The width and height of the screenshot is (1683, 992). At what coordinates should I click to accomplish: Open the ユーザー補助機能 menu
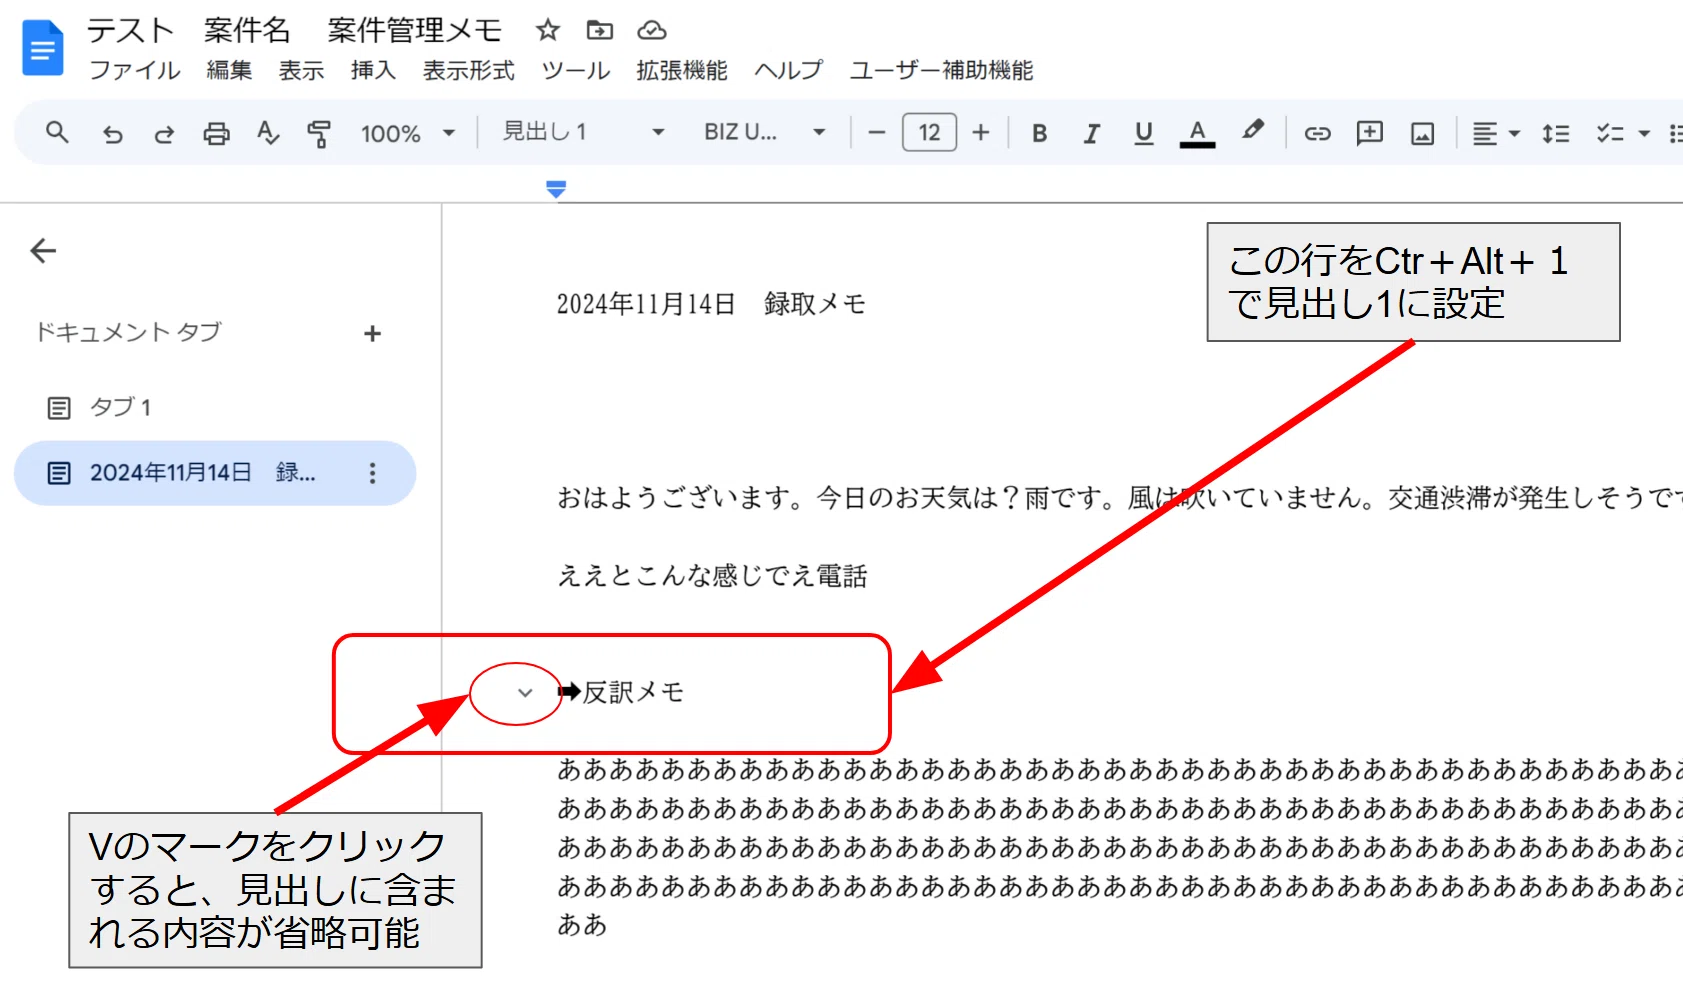941,70
